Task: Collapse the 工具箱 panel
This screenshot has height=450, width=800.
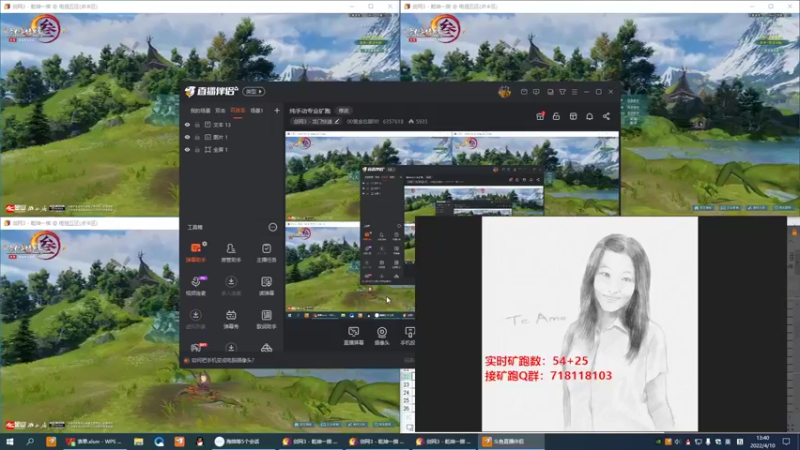Action: [272, 227]
